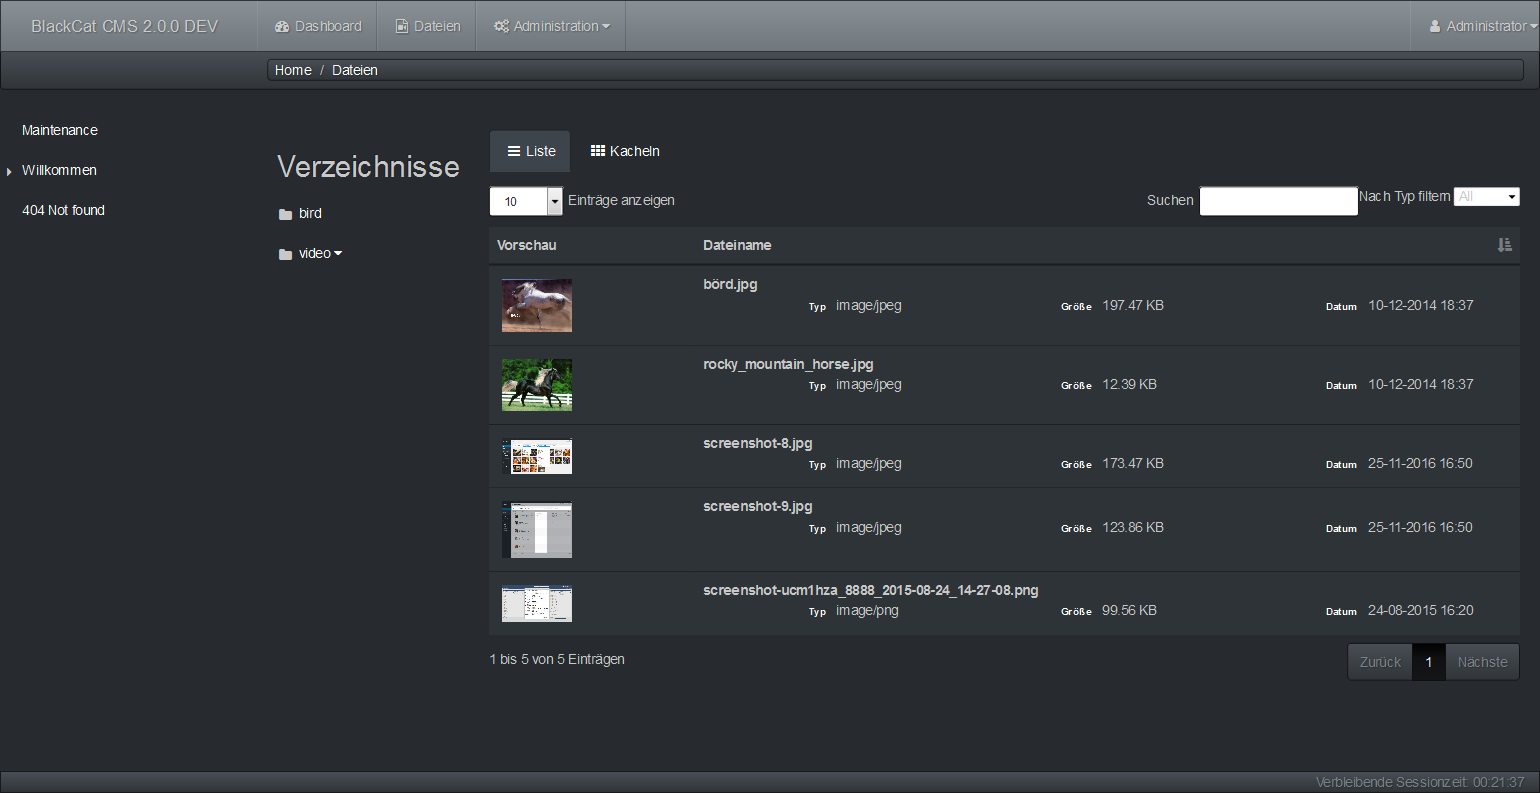Click the video folder icon

(x=285, y=254)
